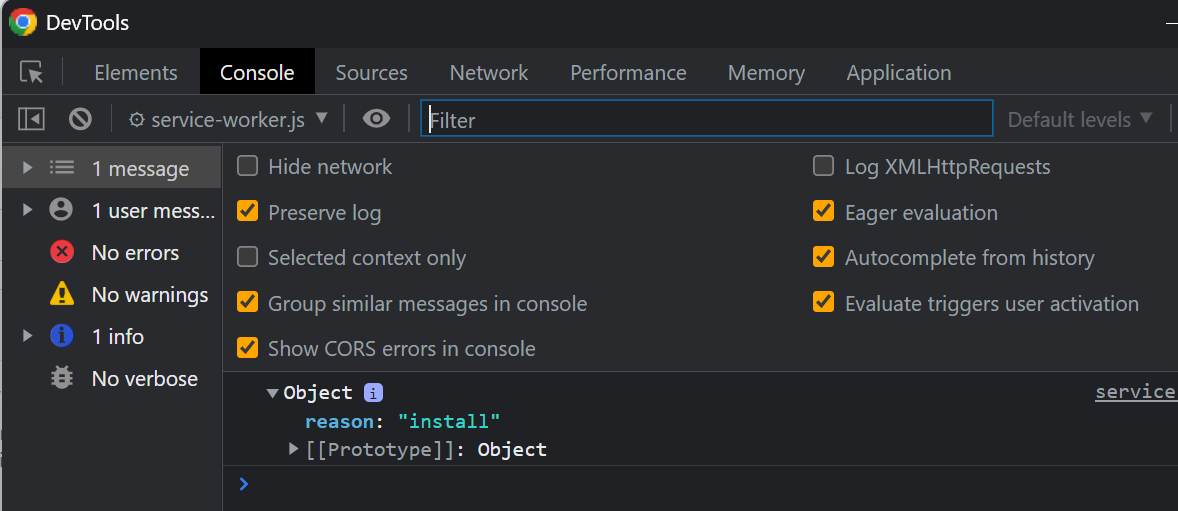Open the service-worker source link
This screenshot has width=1178, height=511.
coord(1135,392)
